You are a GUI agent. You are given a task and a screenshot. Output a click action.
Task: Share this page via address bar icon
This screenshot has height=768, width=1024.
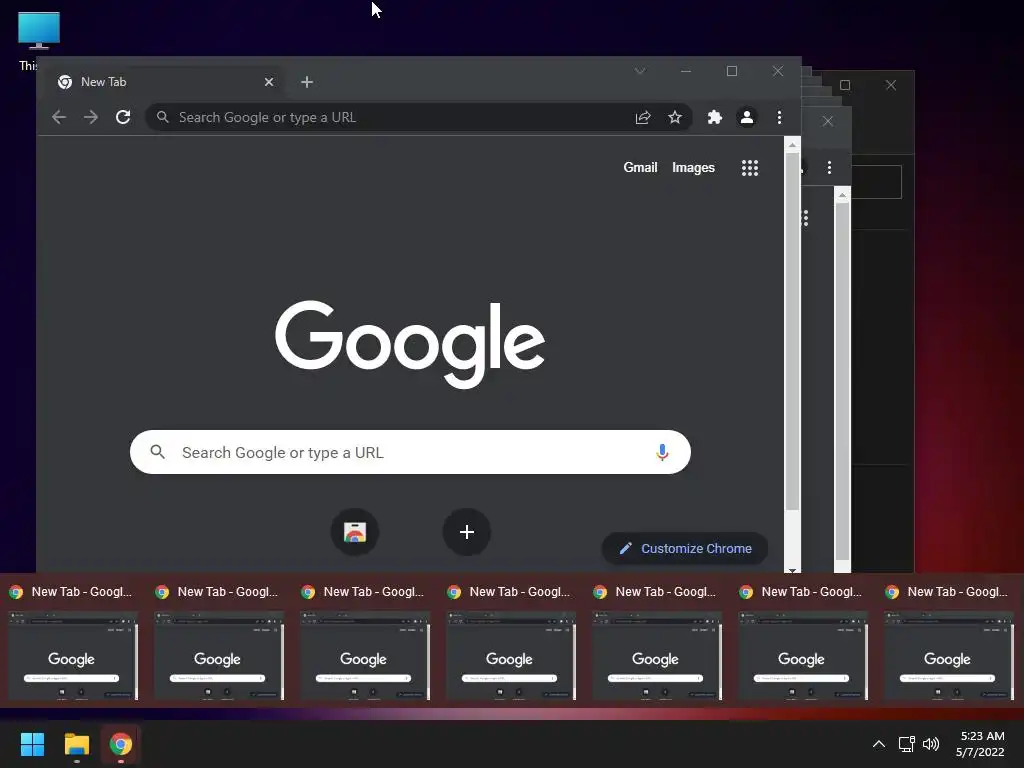(643, 118)
